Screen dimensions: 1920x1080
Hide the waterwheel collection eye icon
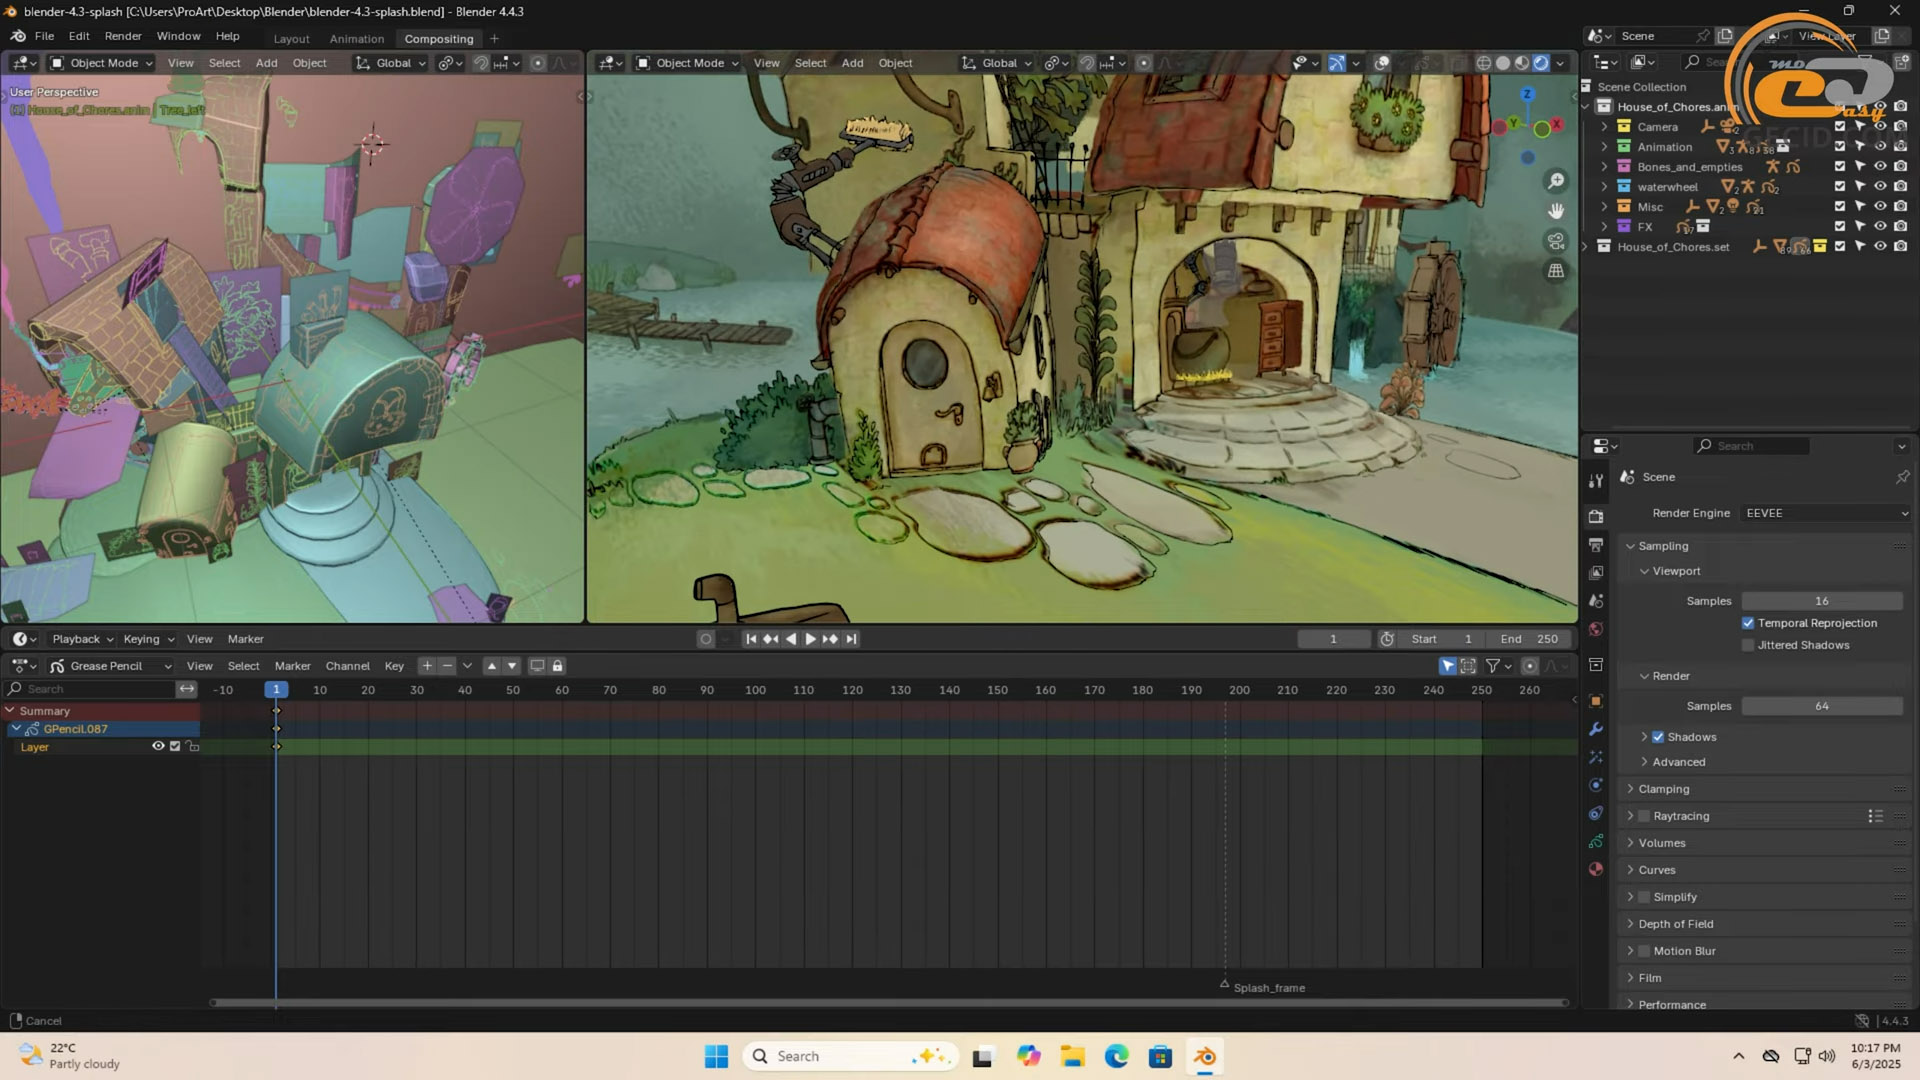coord(1880,187)
